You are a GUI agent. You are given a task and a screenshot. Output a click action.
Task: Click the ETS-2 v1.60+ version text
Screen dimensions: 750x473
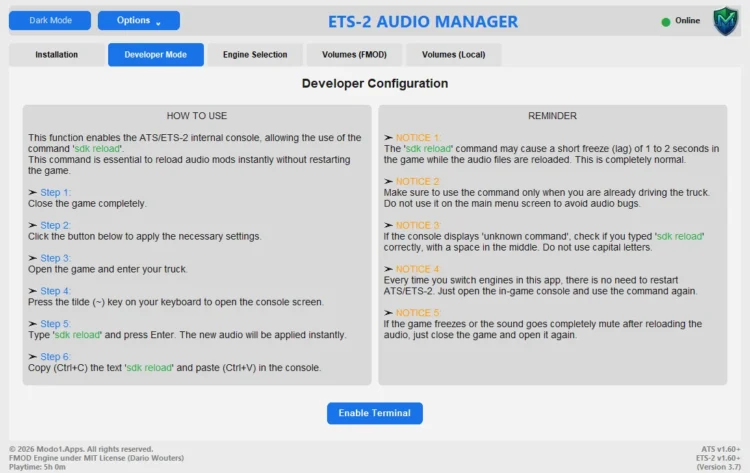coord(718,458)
